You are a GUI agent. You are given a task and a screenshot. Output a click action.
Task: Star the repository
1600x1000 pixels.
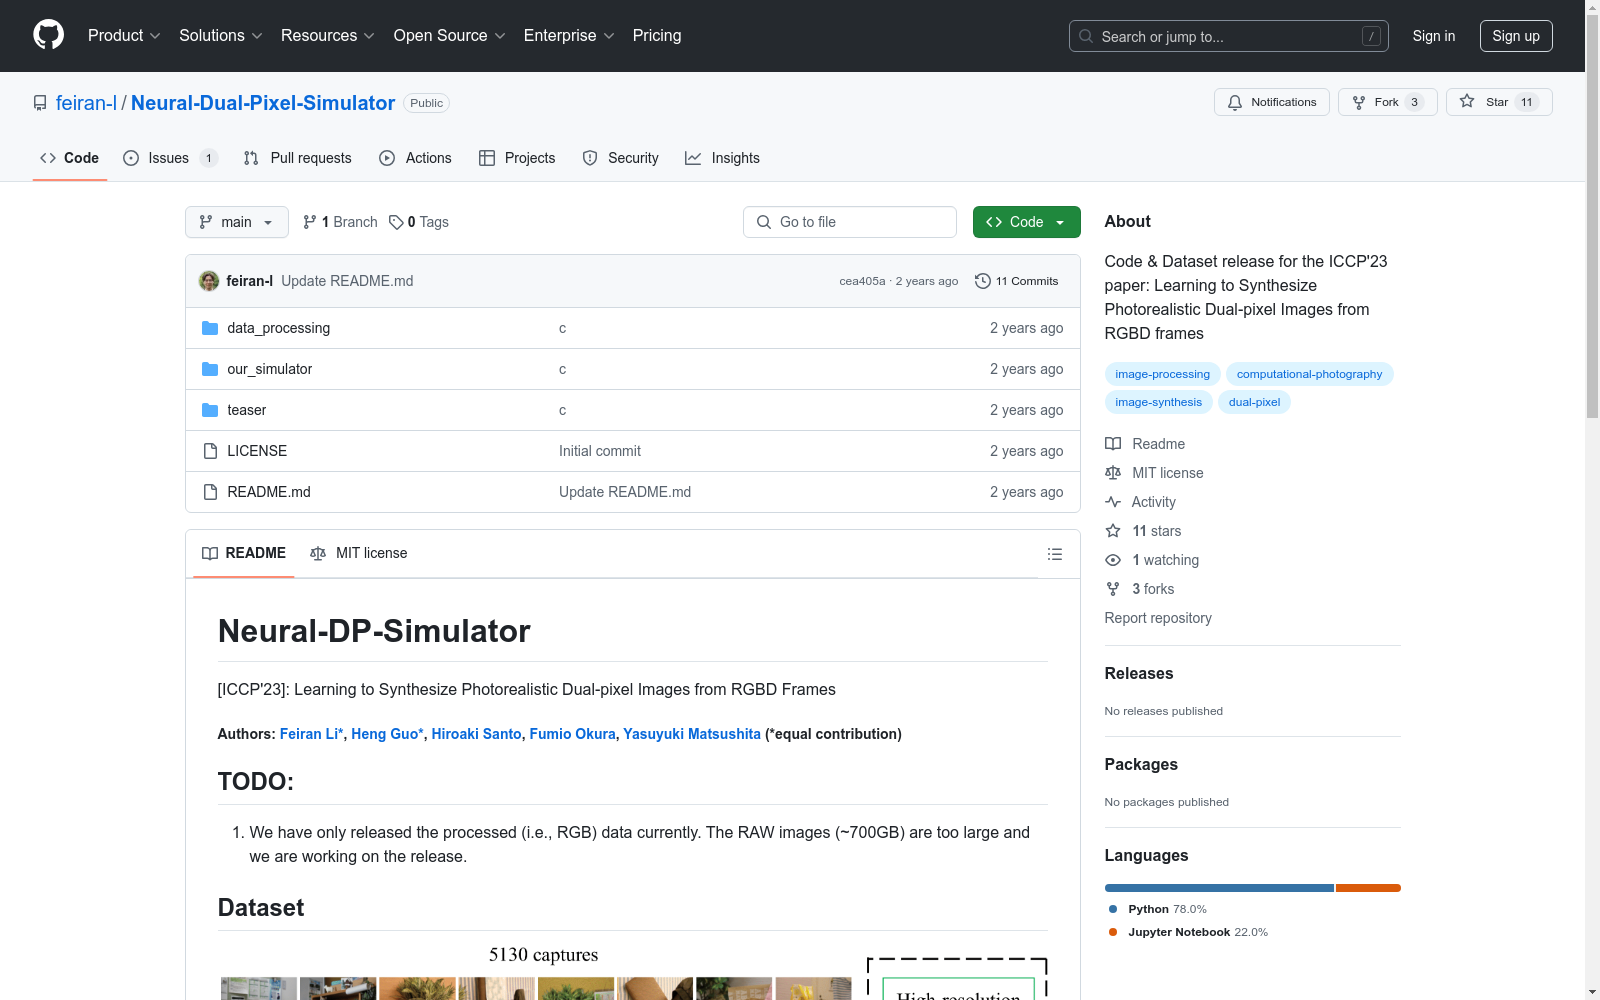1499,102
